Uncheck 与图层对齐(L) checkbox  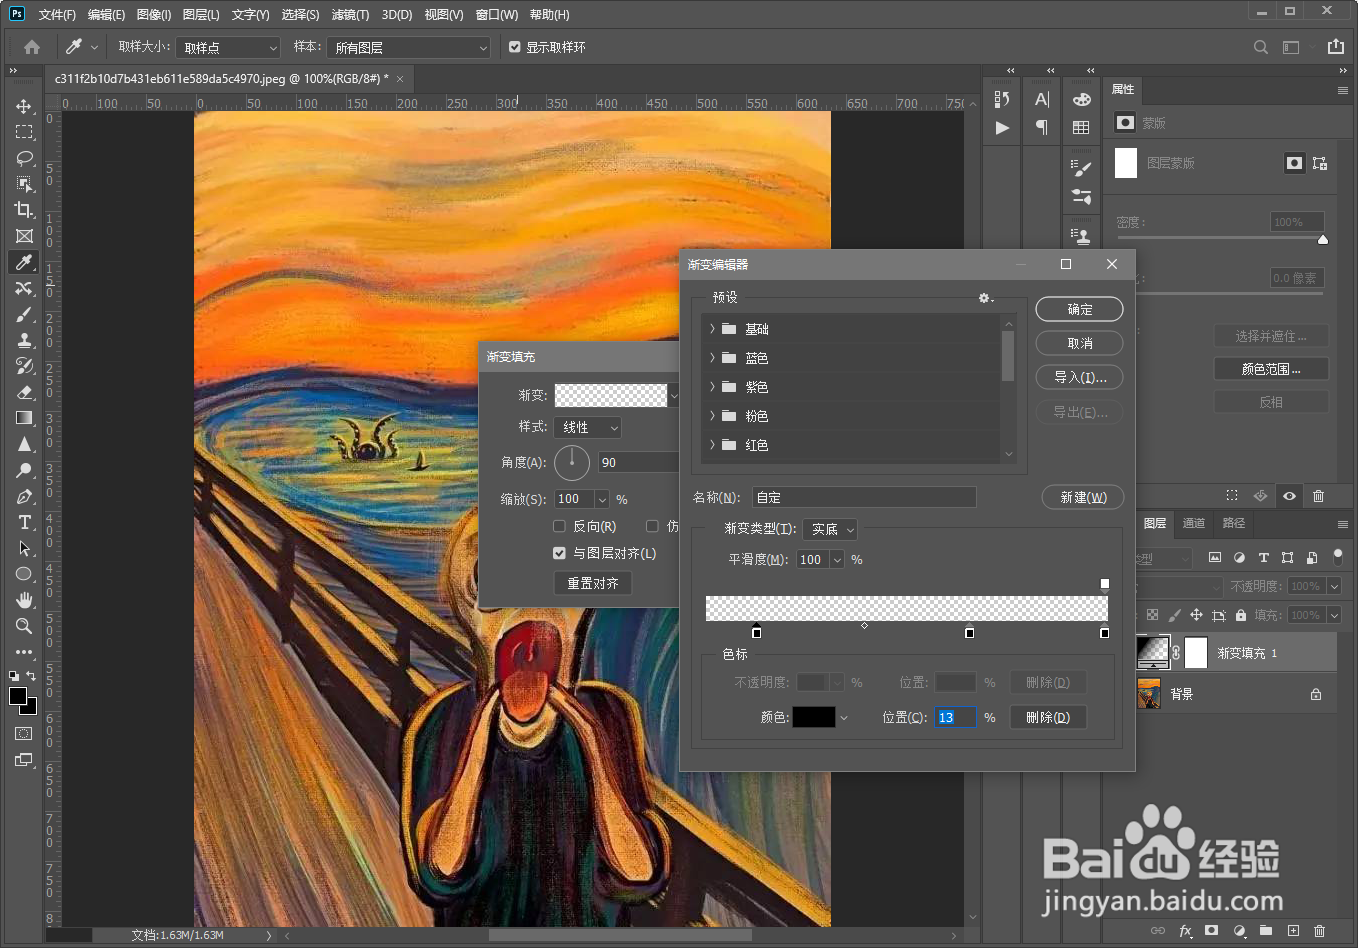pos(560,553)
